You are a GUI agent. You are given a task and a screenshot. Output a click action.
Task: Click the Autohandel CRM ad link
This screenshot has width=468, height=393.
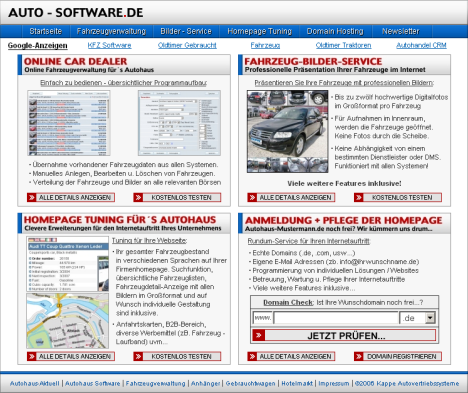click(421, 45)
